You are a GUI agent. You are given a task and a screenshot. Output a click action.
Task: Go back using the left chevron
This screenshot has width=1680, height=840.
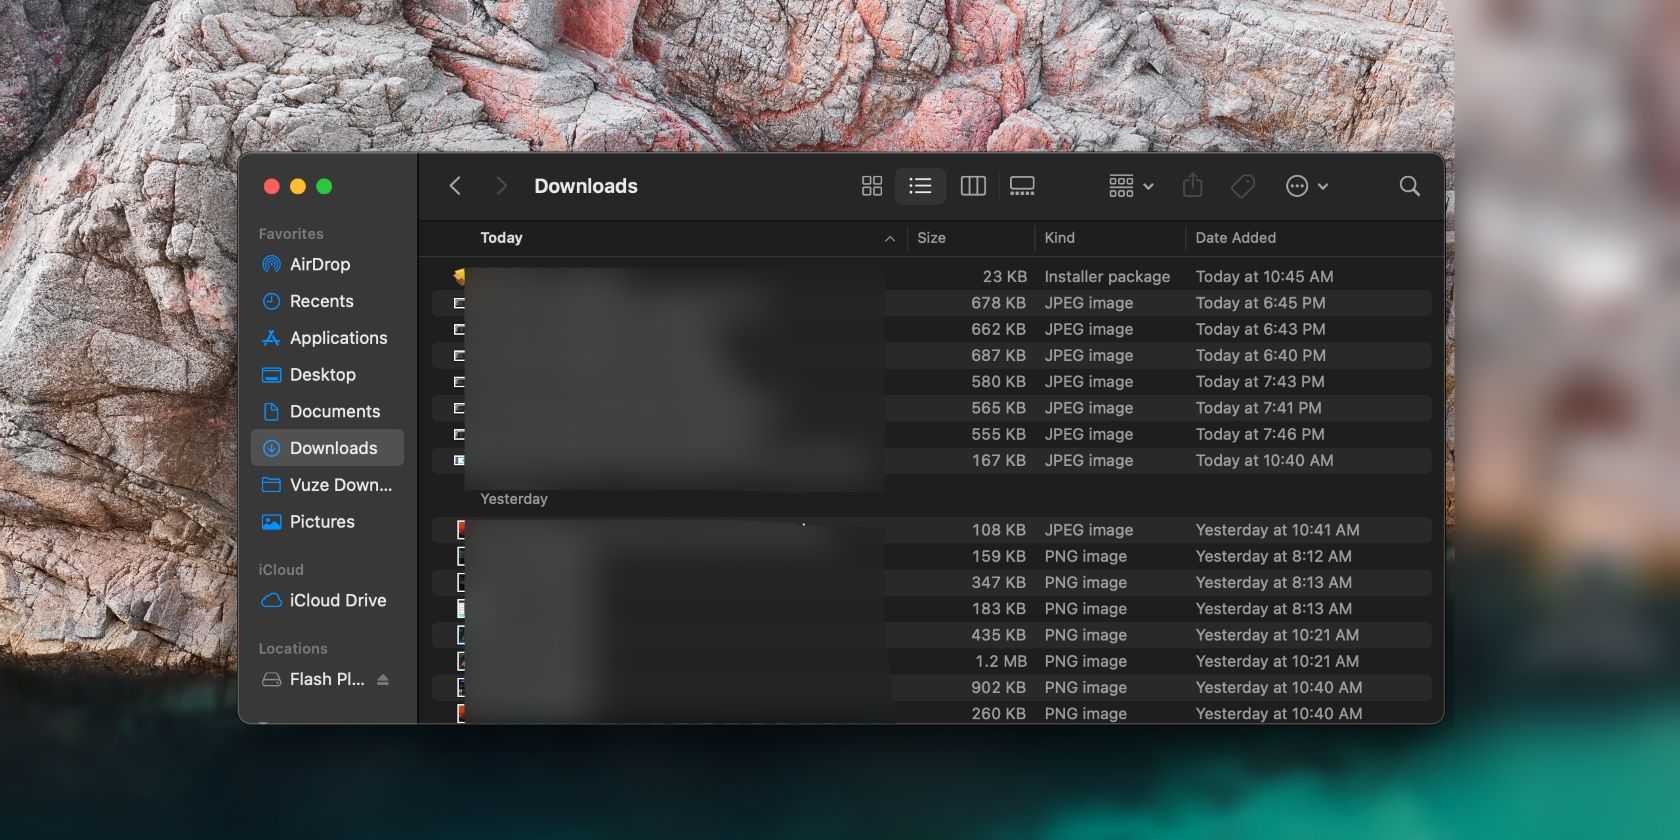(x=455, y=186)
